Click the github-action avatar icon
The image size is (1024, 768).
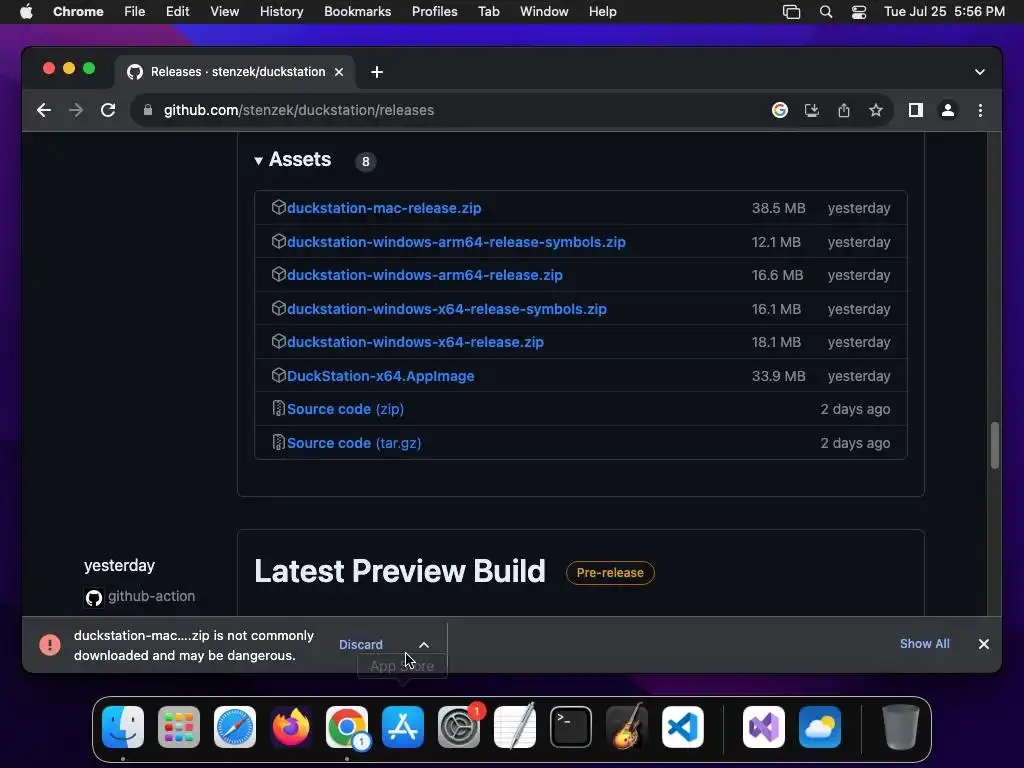pyautogui.click(x=94, y=598)
